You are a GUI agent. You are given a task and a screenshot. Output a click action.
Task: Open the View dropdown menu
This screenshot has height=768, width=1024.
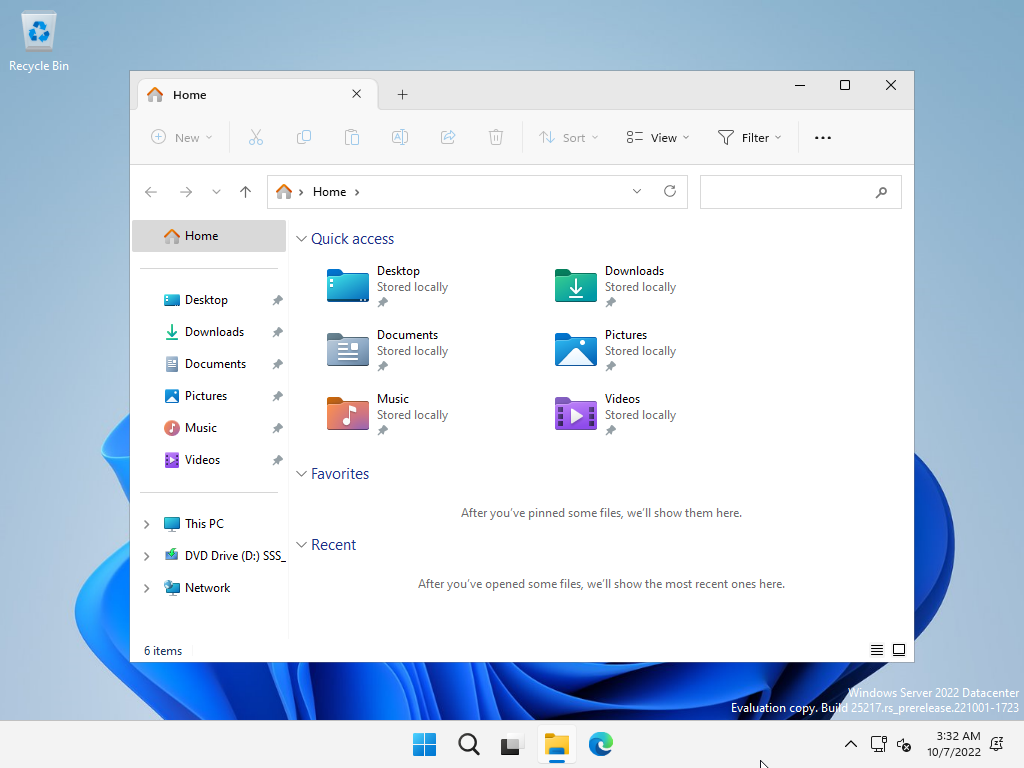pos(658,137)
